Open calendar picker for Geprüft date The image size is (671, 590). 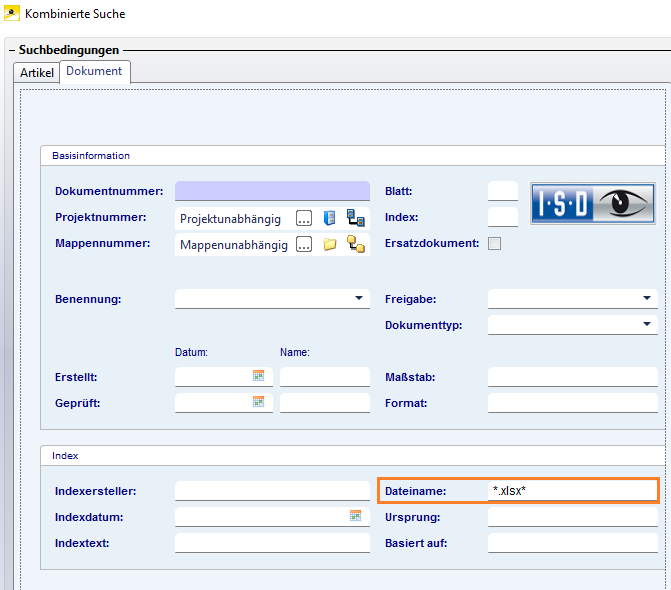258,402
